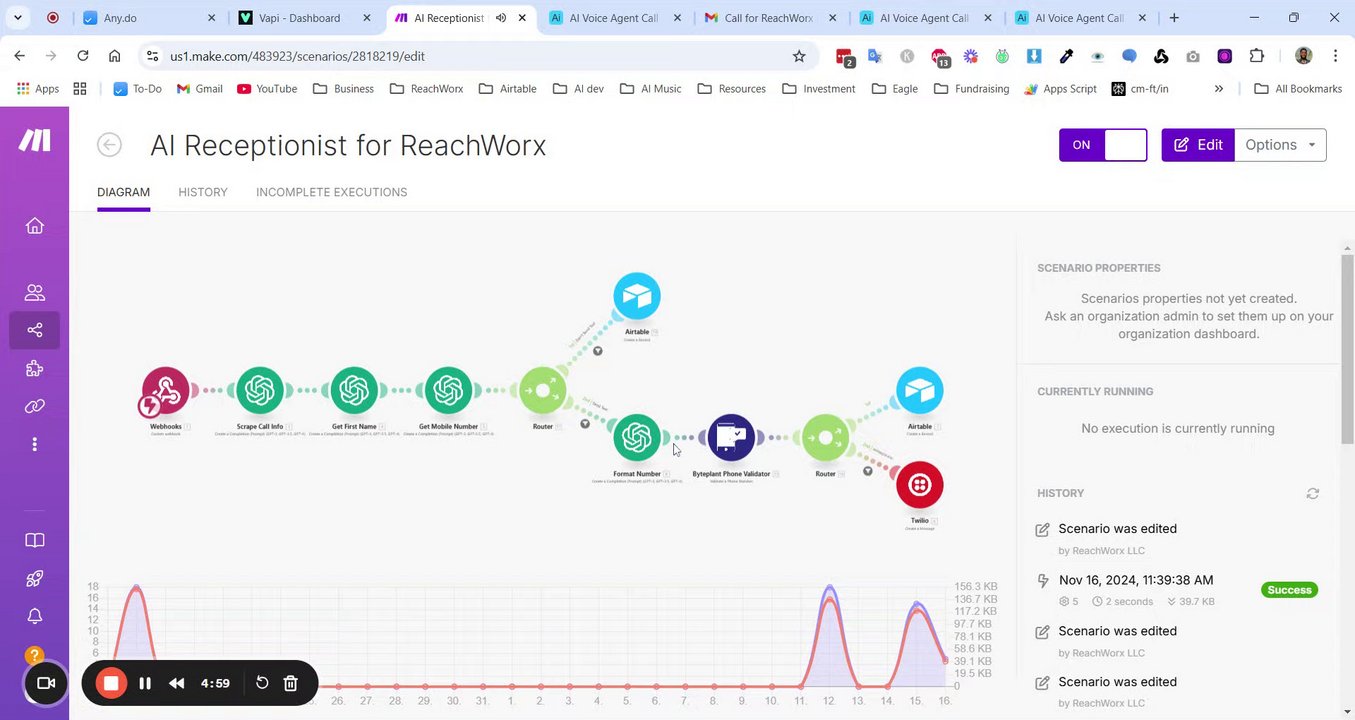The height and width of the screenshot is (720, 1355).
Task: Open the Nov 16, 2024 execution entry
Action: click(1136, 580)
